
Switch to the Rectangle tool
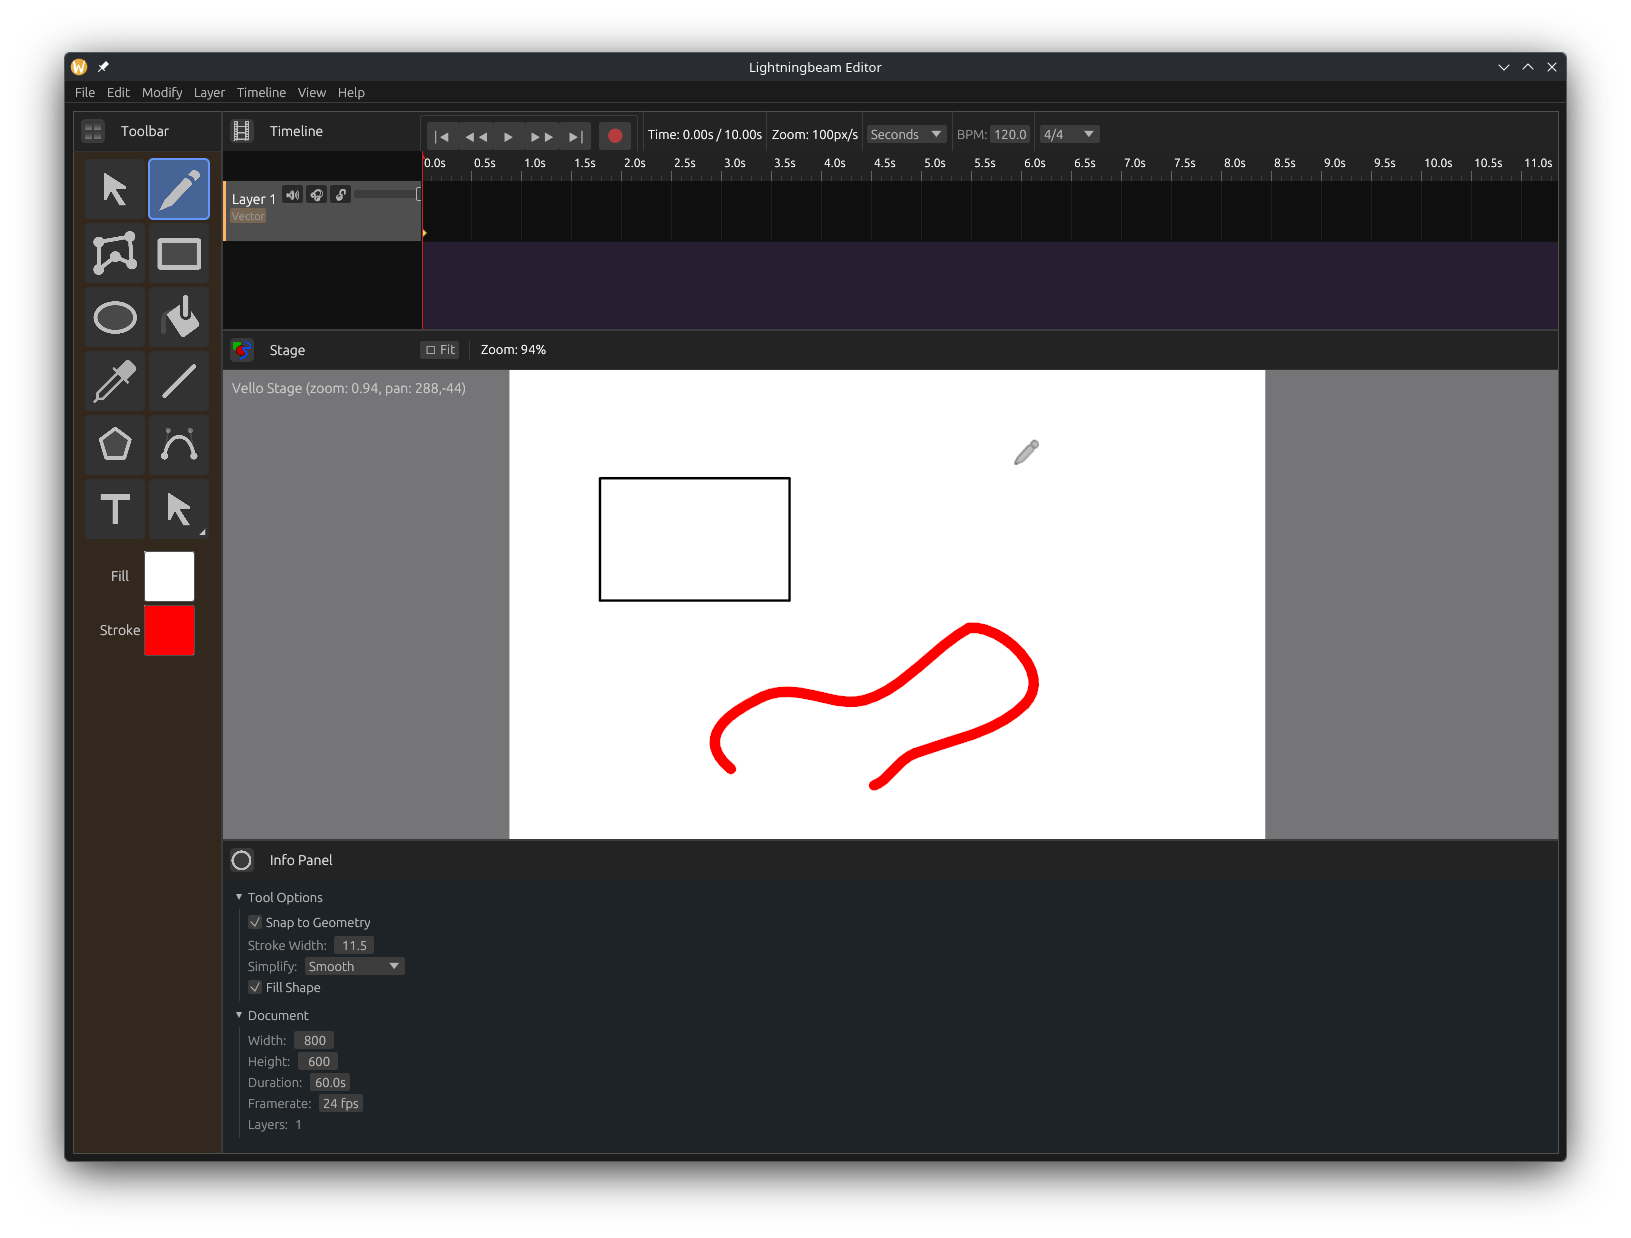[x=179, y=253]
